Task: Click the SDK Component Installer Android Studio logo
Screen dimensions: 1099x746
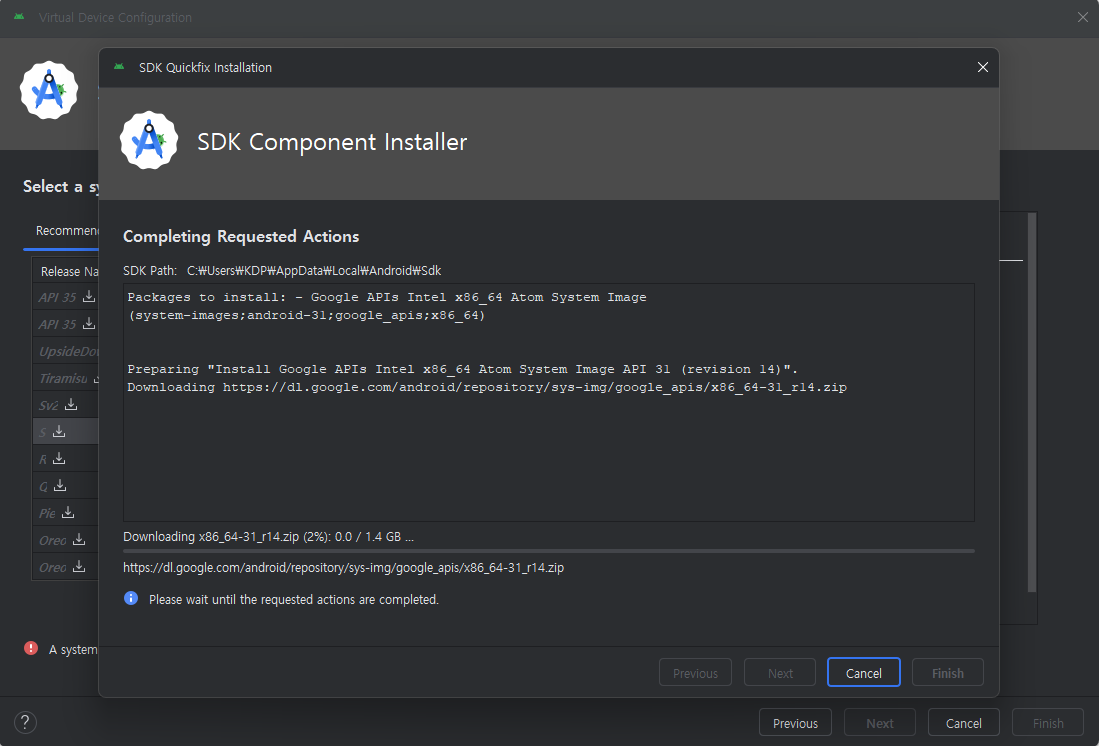Action: coord(149,140)
